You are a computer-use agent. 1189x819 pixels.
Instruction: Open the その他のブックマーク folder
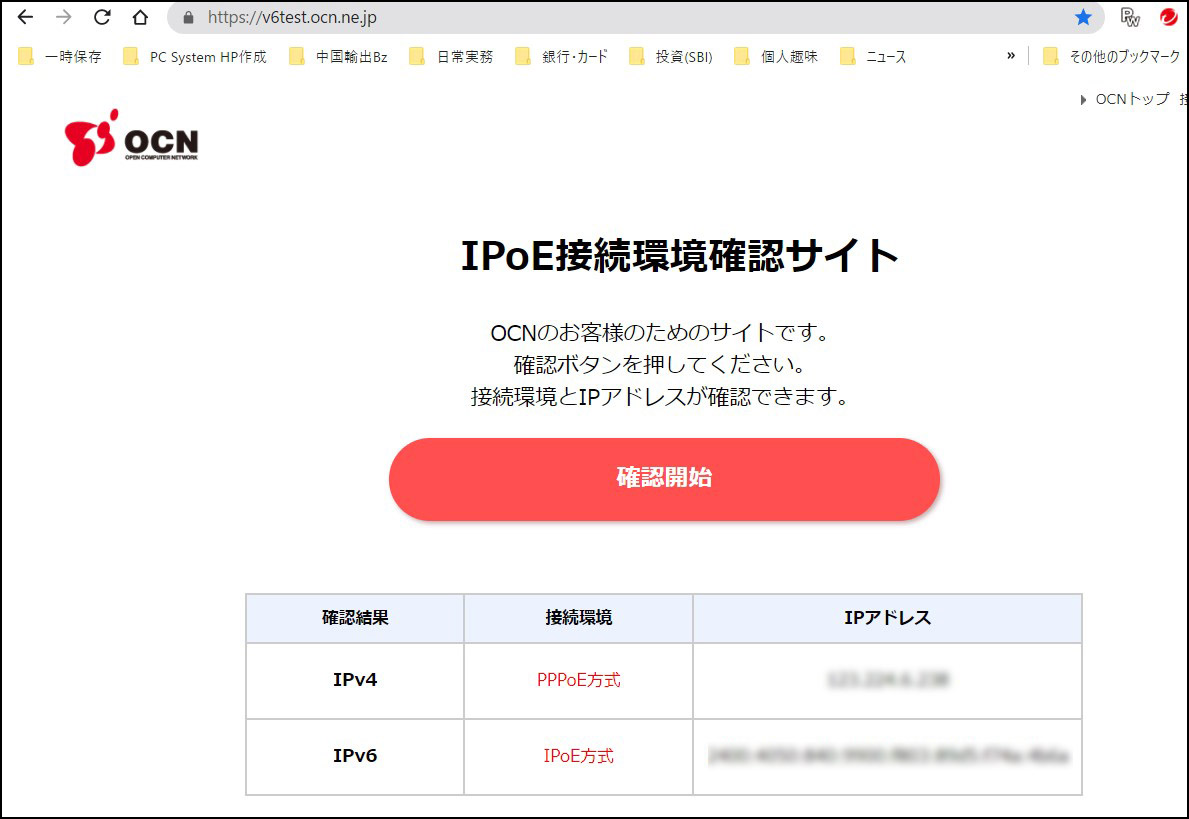(1112, 57)
